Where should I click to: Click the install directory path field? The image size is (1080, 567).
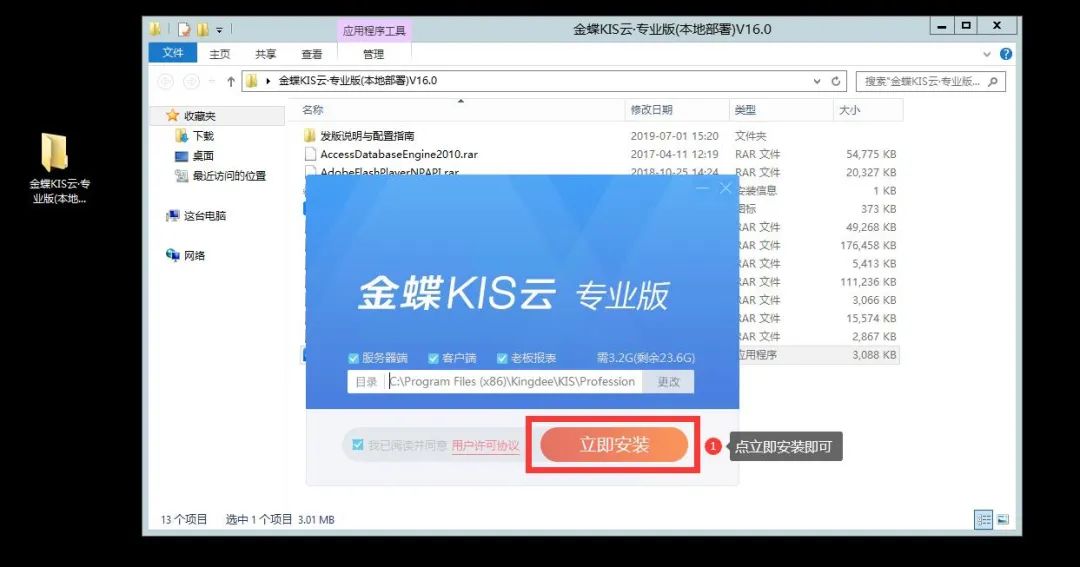(x=512, y=382)
